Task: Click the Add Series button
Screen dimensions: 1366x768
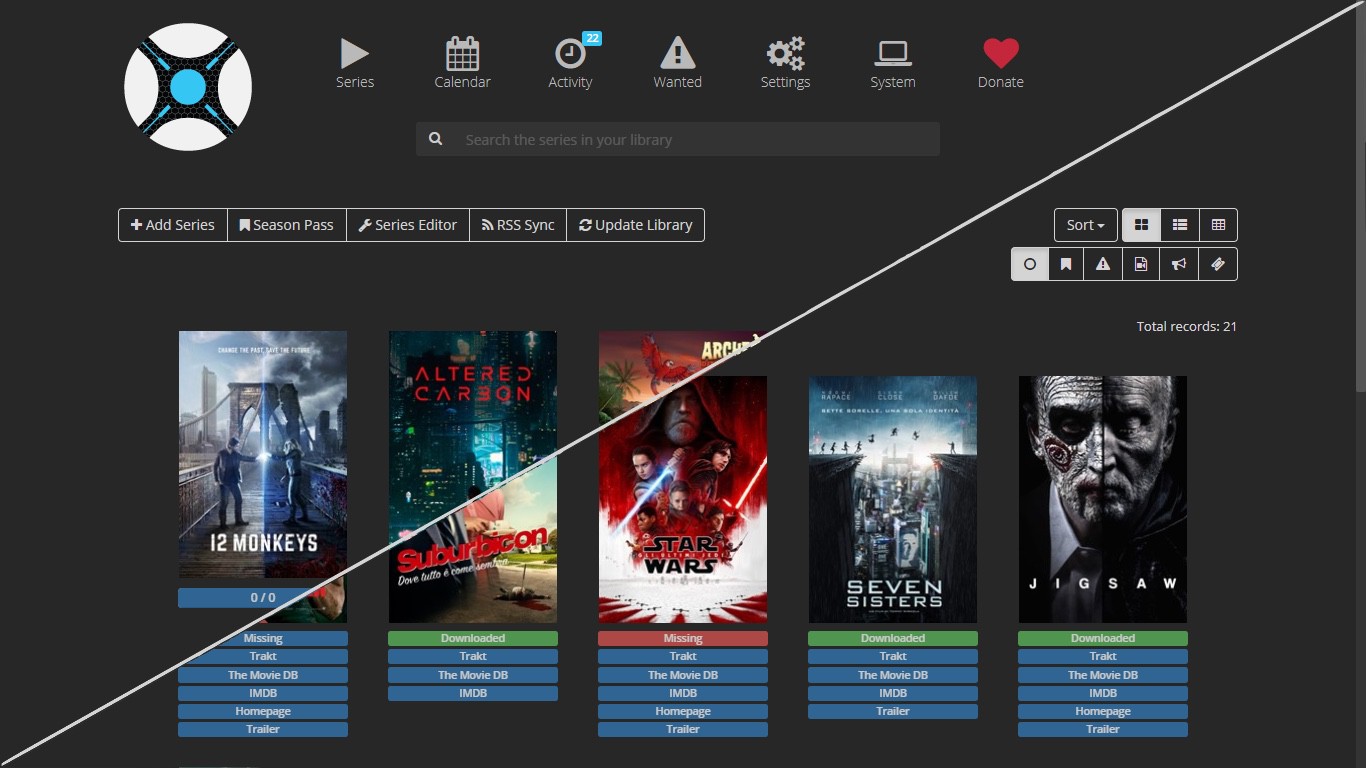Action: point(171,224)
